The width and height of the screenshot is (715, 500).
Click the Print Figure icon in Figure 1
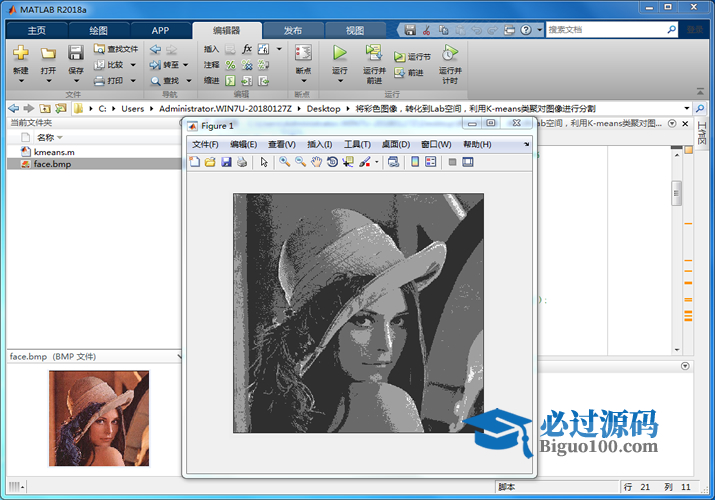(x=242, y=162)
